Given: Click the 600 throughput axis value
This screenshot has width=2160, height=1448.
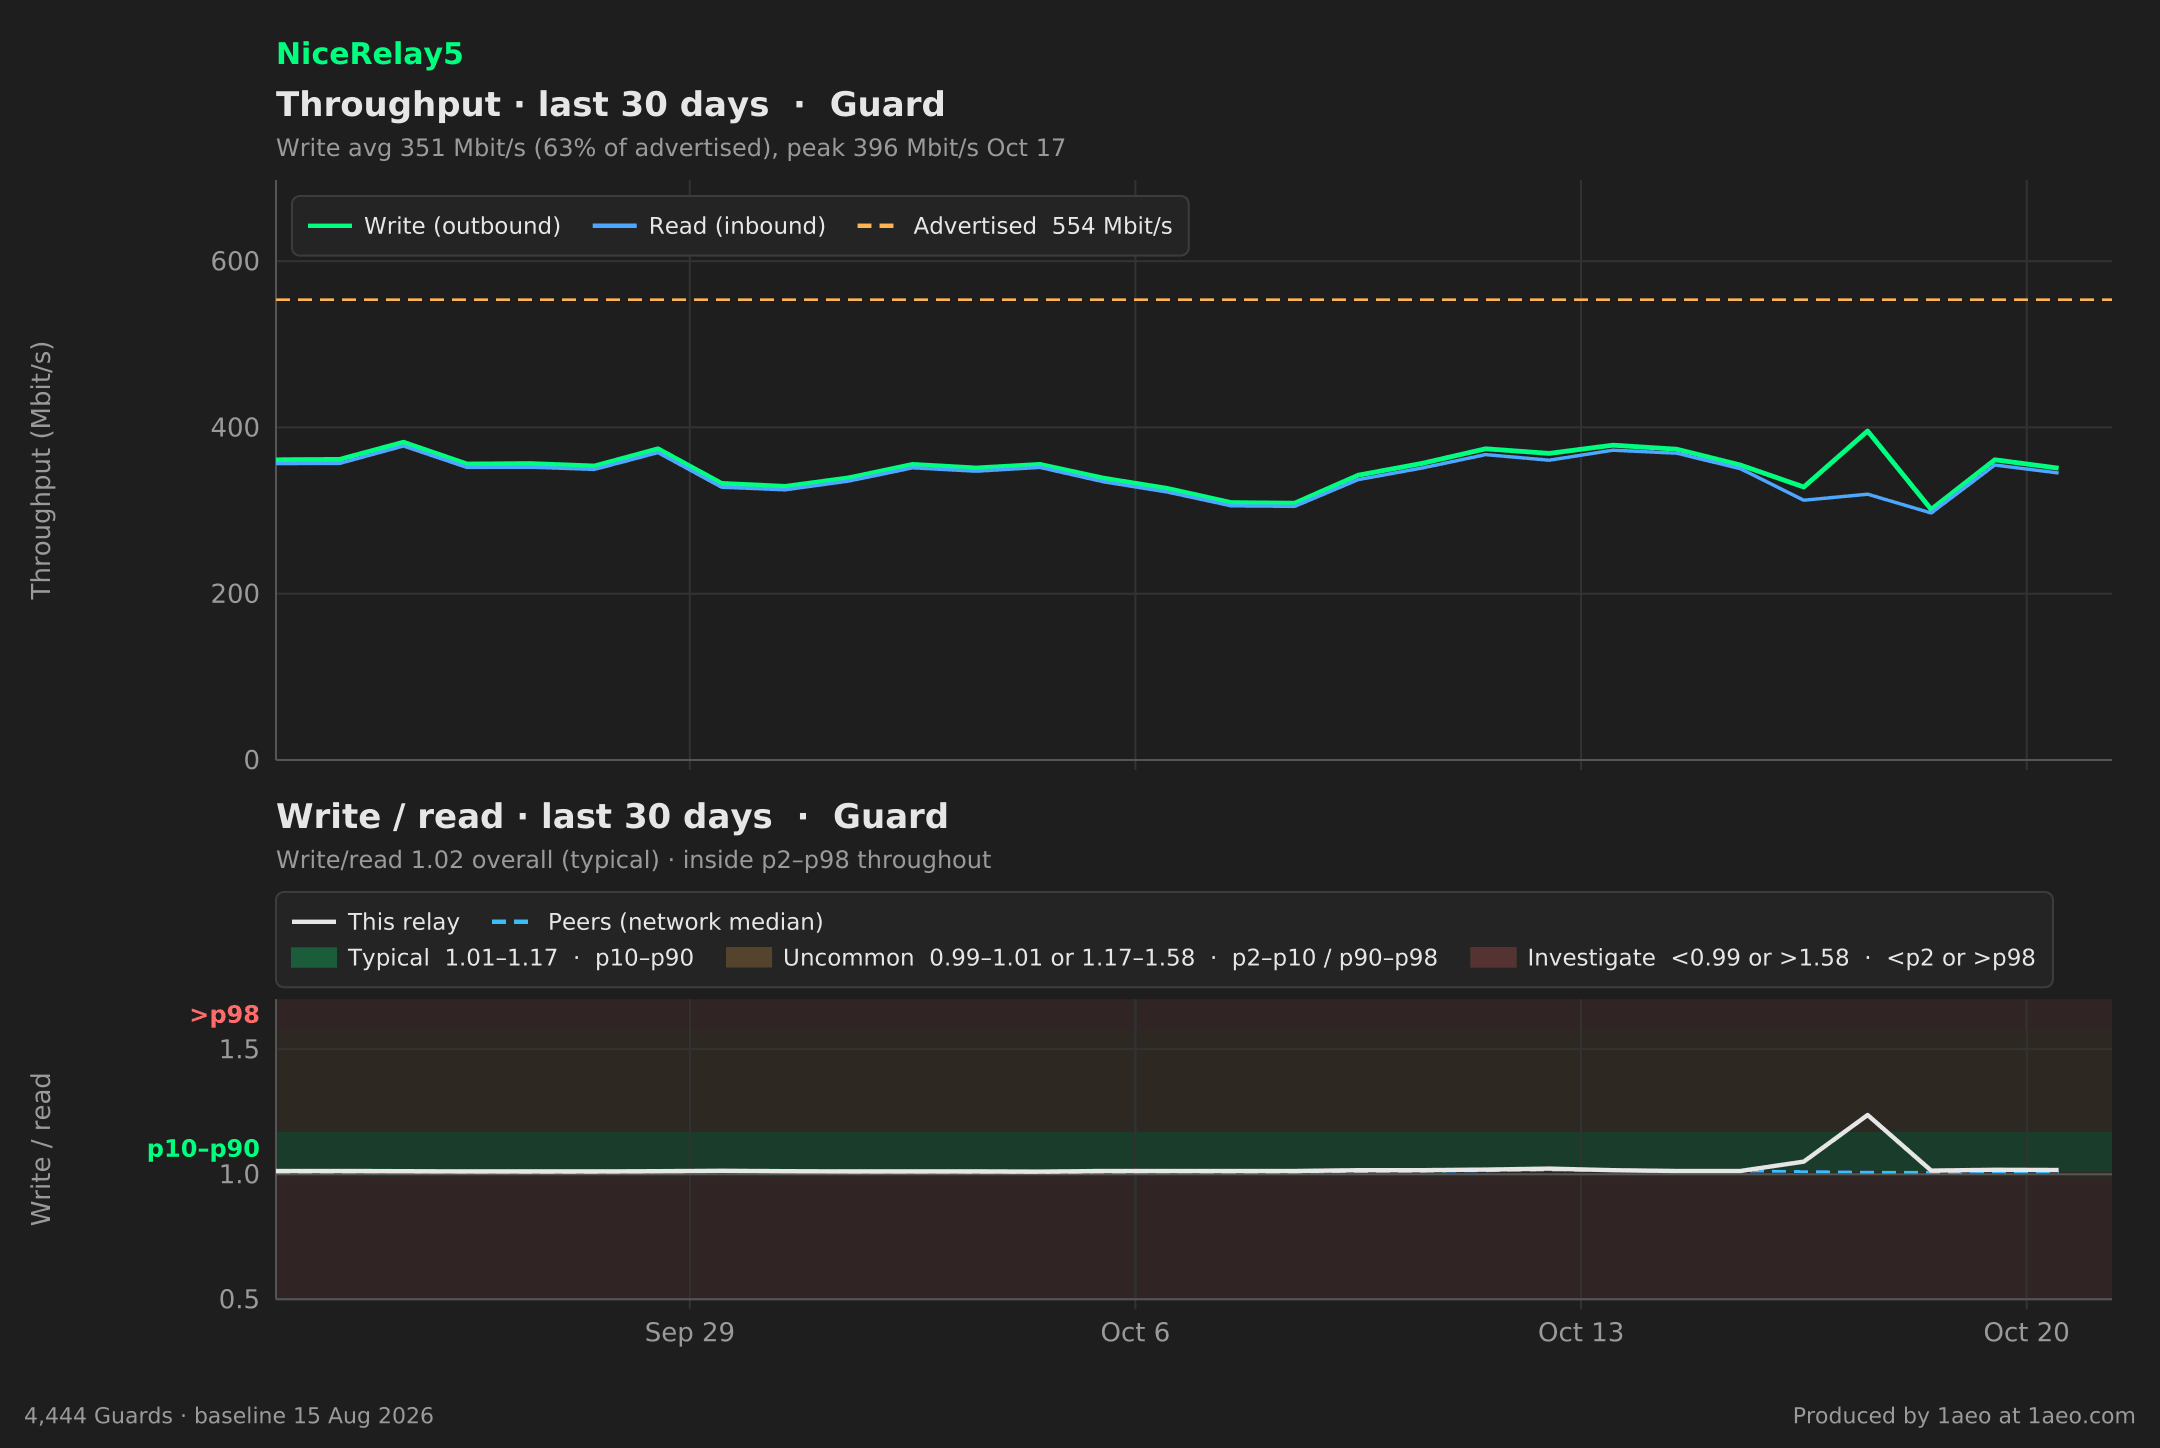Looking at the screenshot, I should pos(235,262).
